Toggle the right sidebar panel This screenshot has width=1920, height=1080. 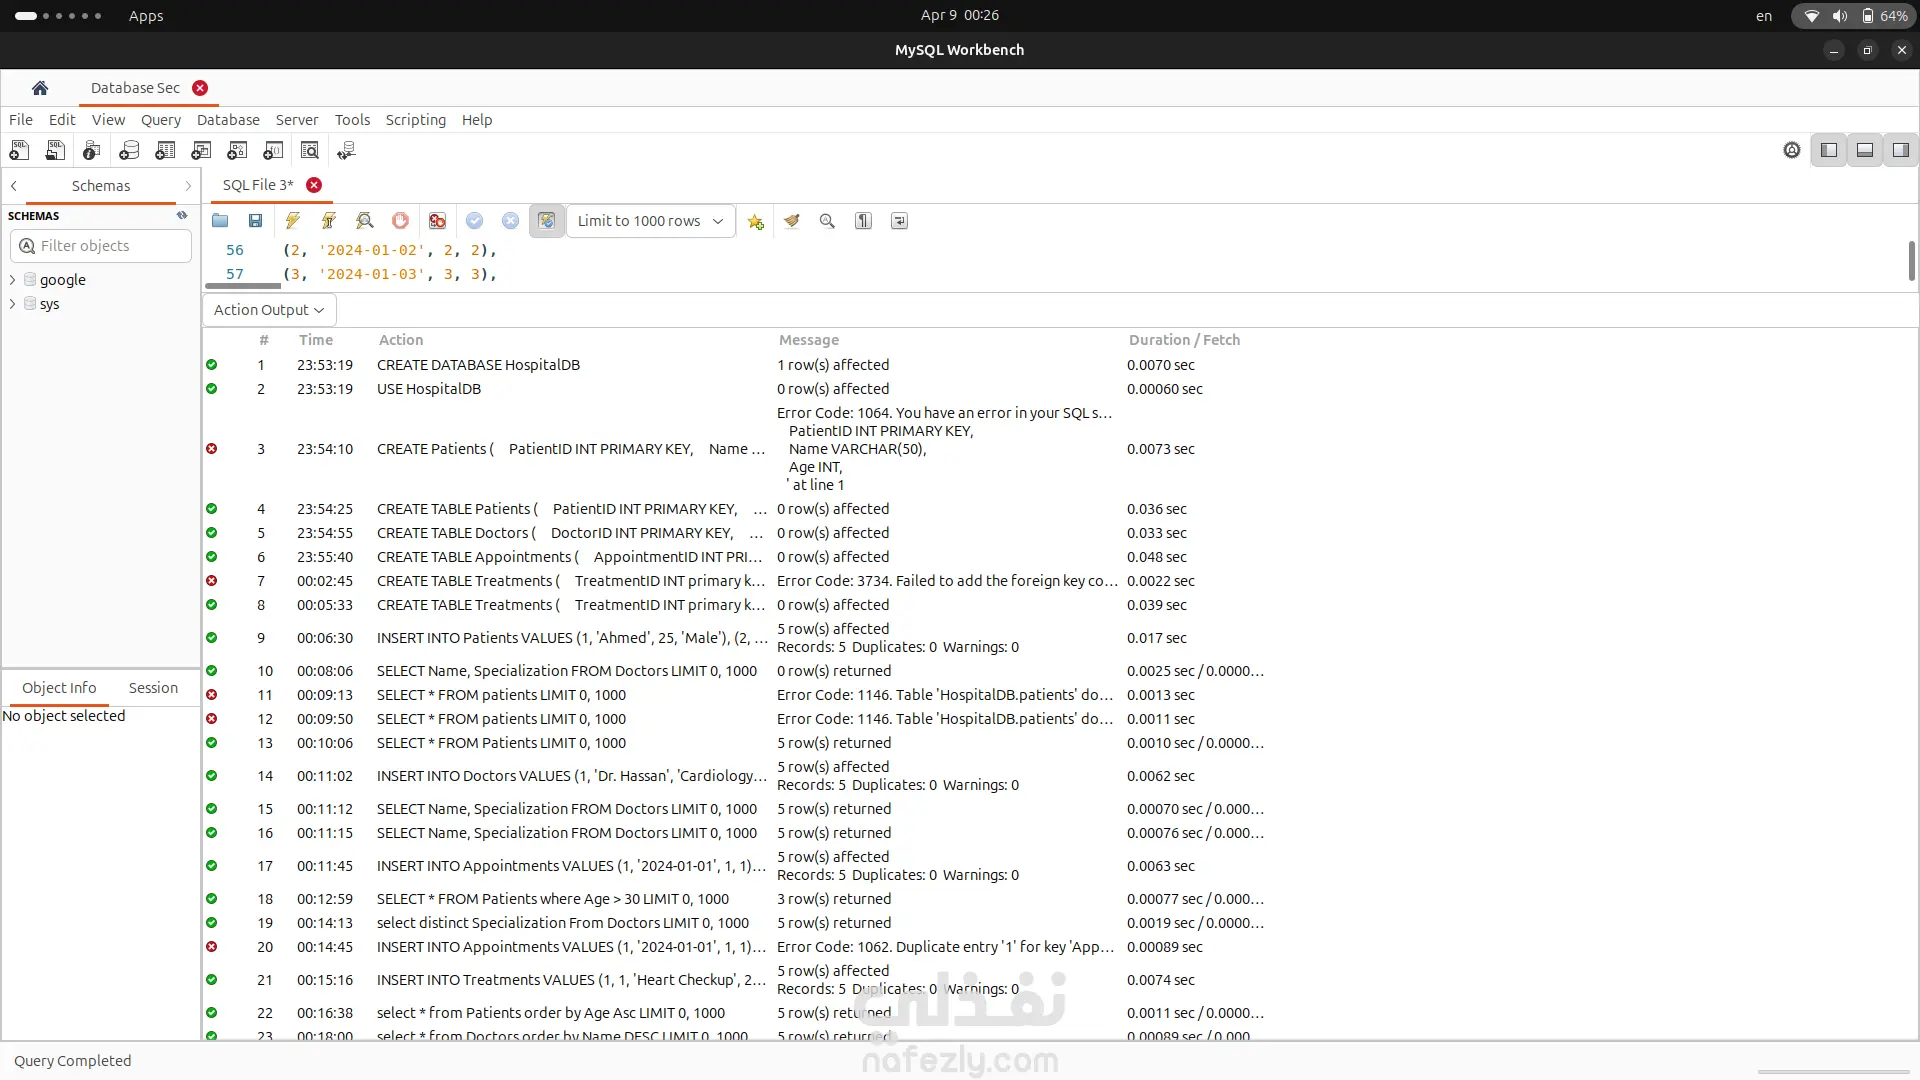tap(1901, 150)
